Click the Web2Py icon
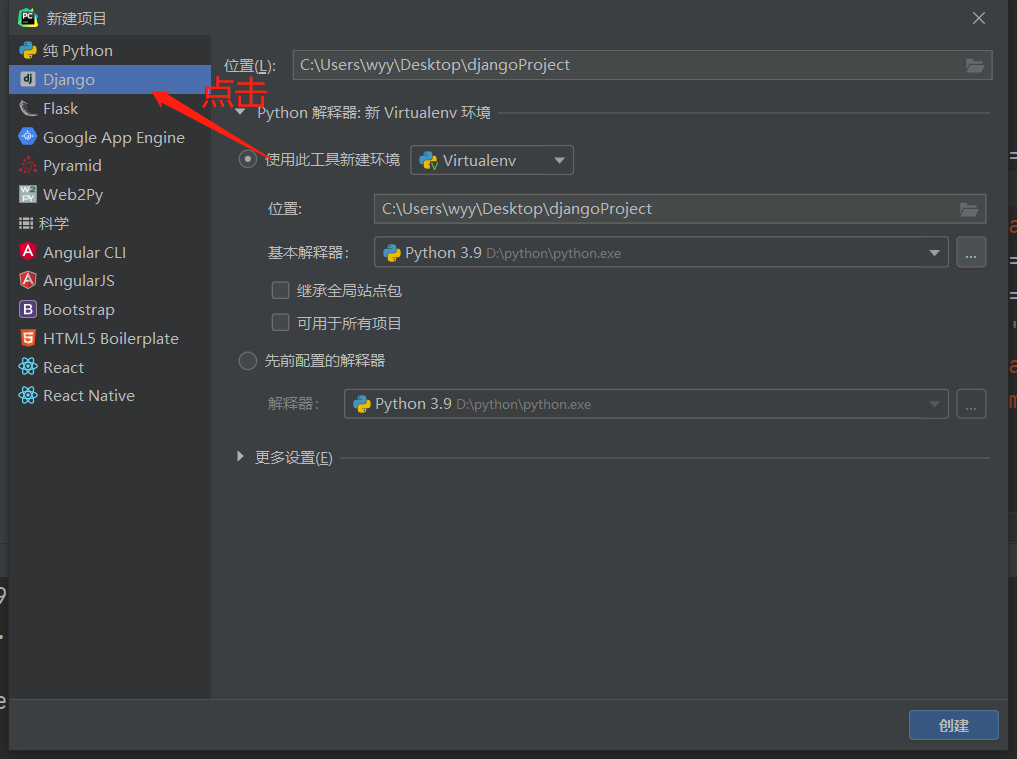This screenshot has width=1017, height=759. [28, 194]
